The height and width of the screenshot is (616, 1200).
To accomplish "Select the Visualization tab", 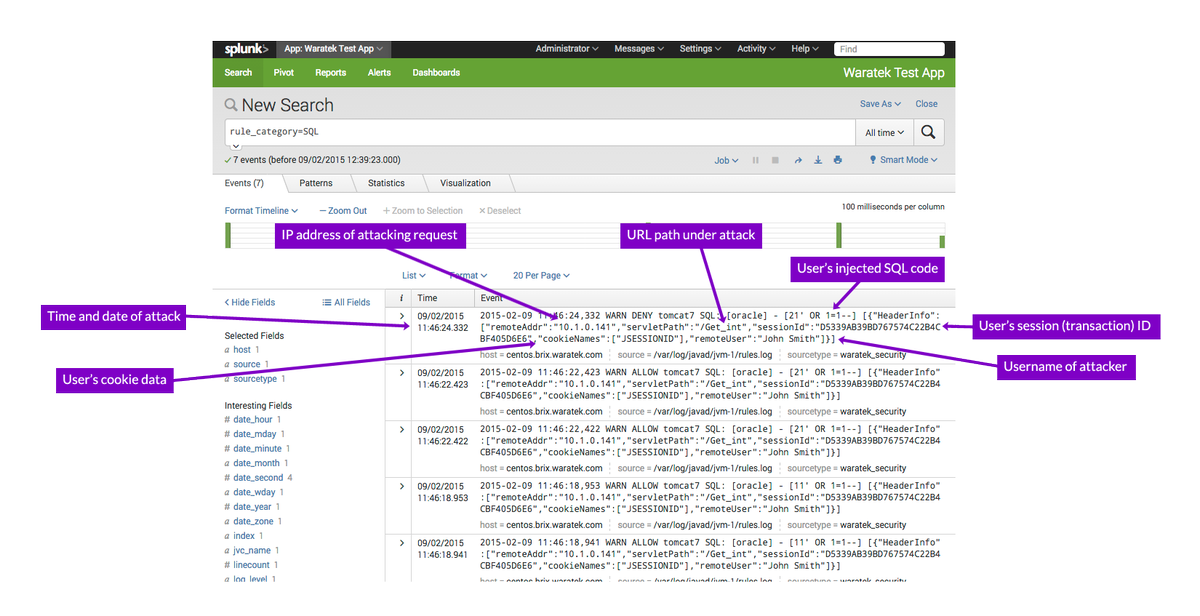I will [x=466, y=183].
